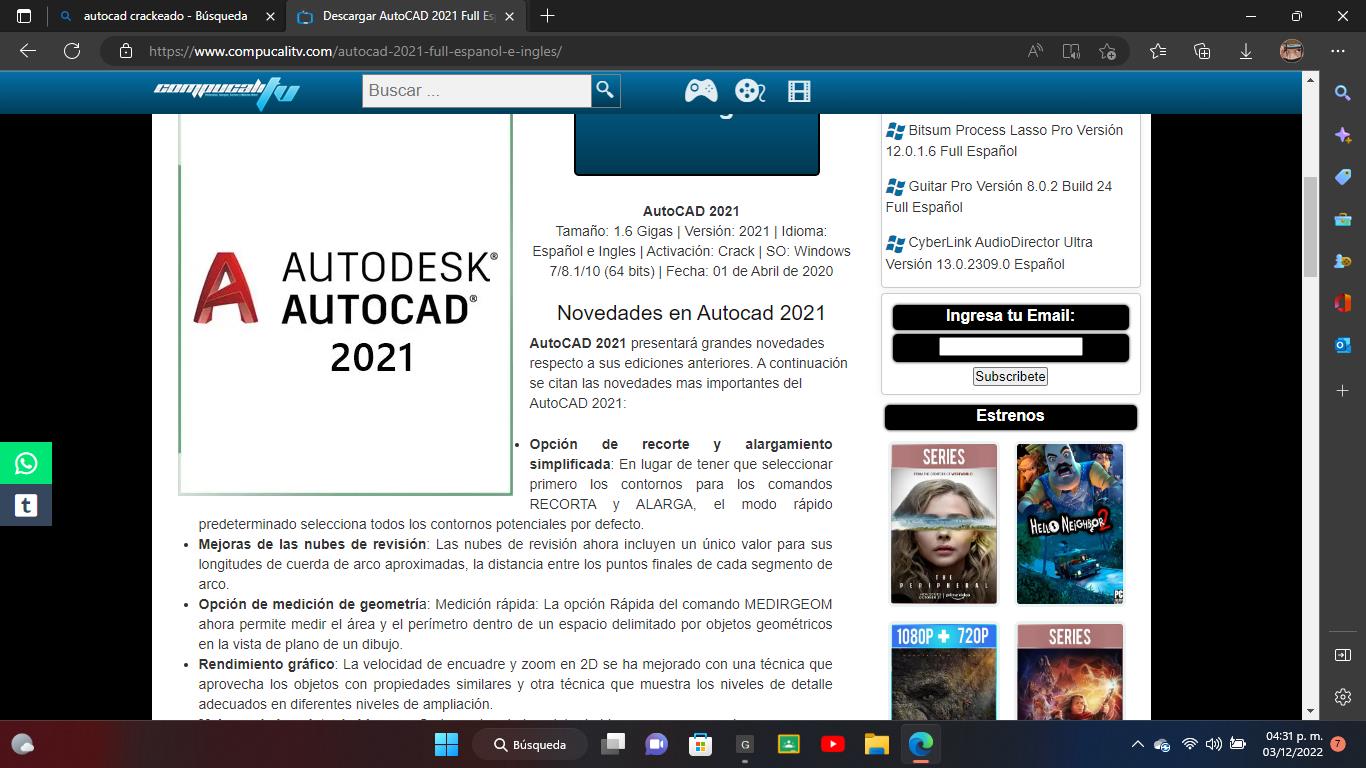The height and width of the screenshot is (768, 1366).
Task: Click the Hello Neighbor 2 cover thumbnail
Action: click(1070, 523)
